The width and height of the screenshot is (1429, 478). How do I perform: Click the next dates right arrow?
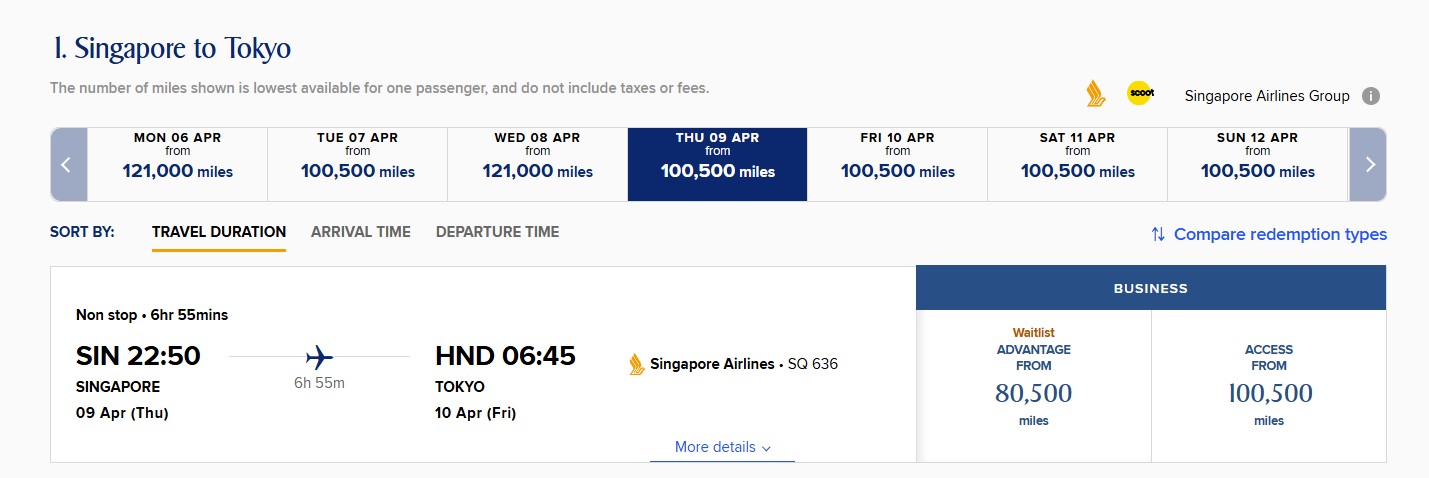point(1368,164)
